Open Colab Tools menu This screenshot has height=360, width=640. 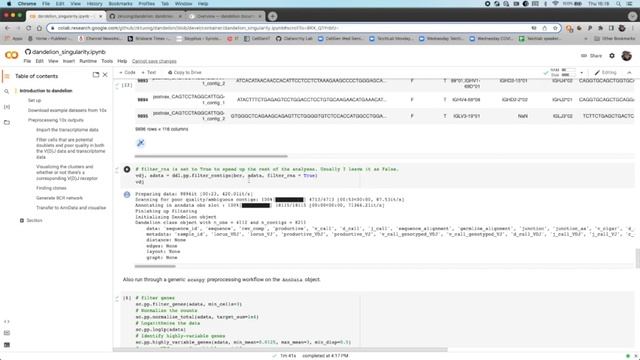click(107, 61)
